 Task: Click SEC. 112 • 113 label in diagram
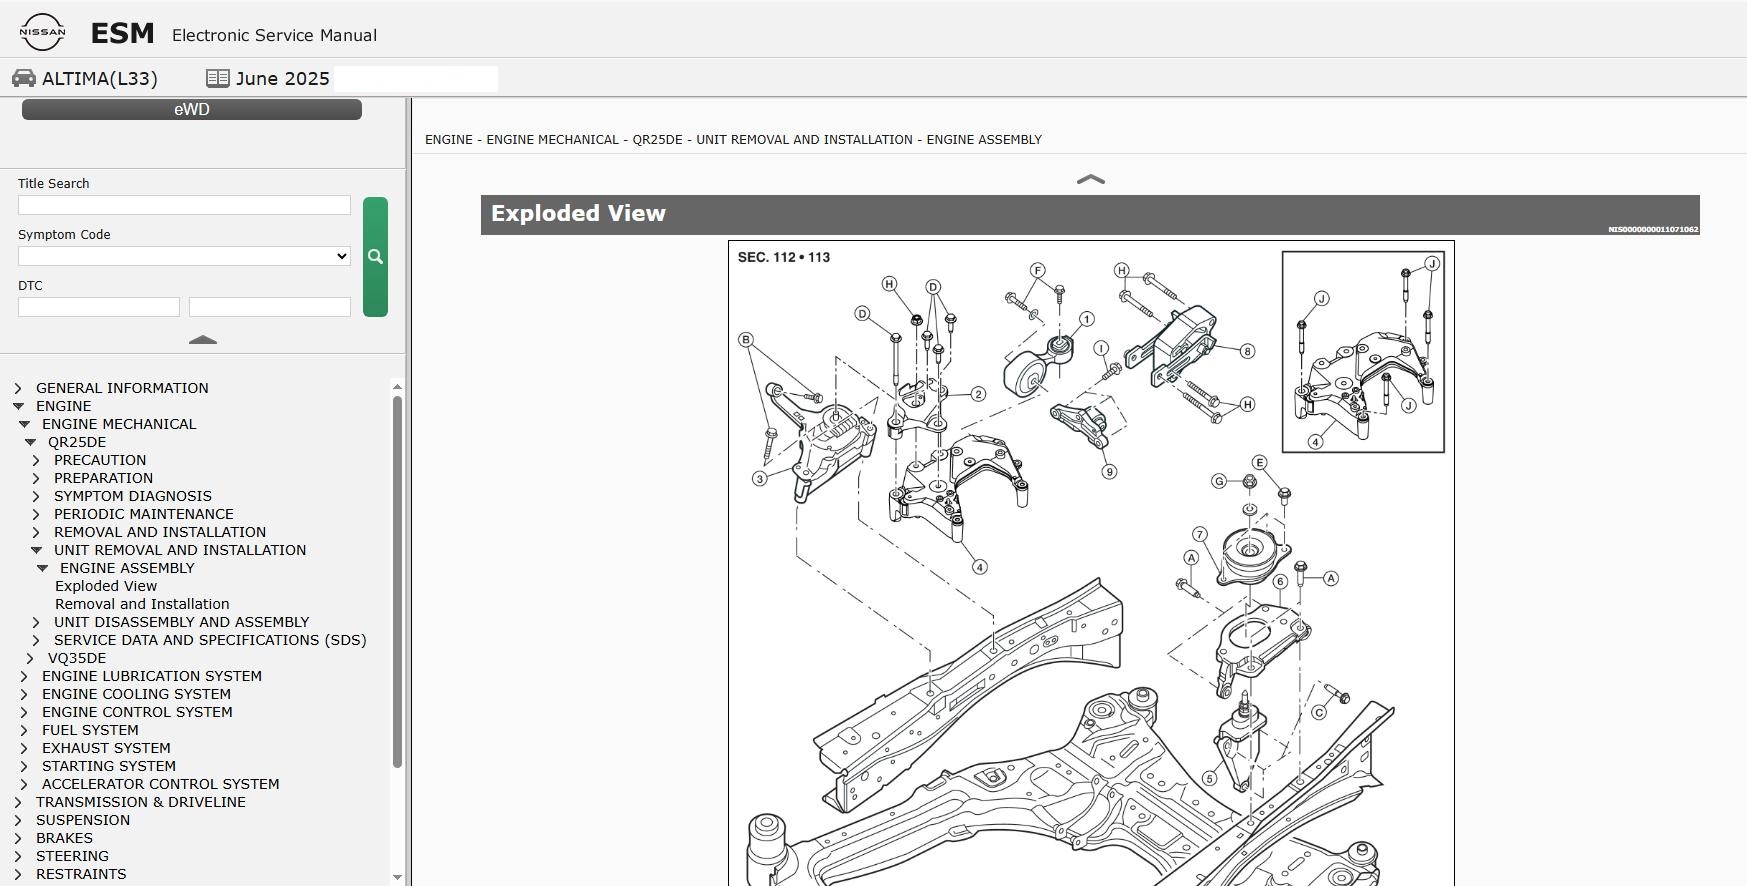pos(784,257)
